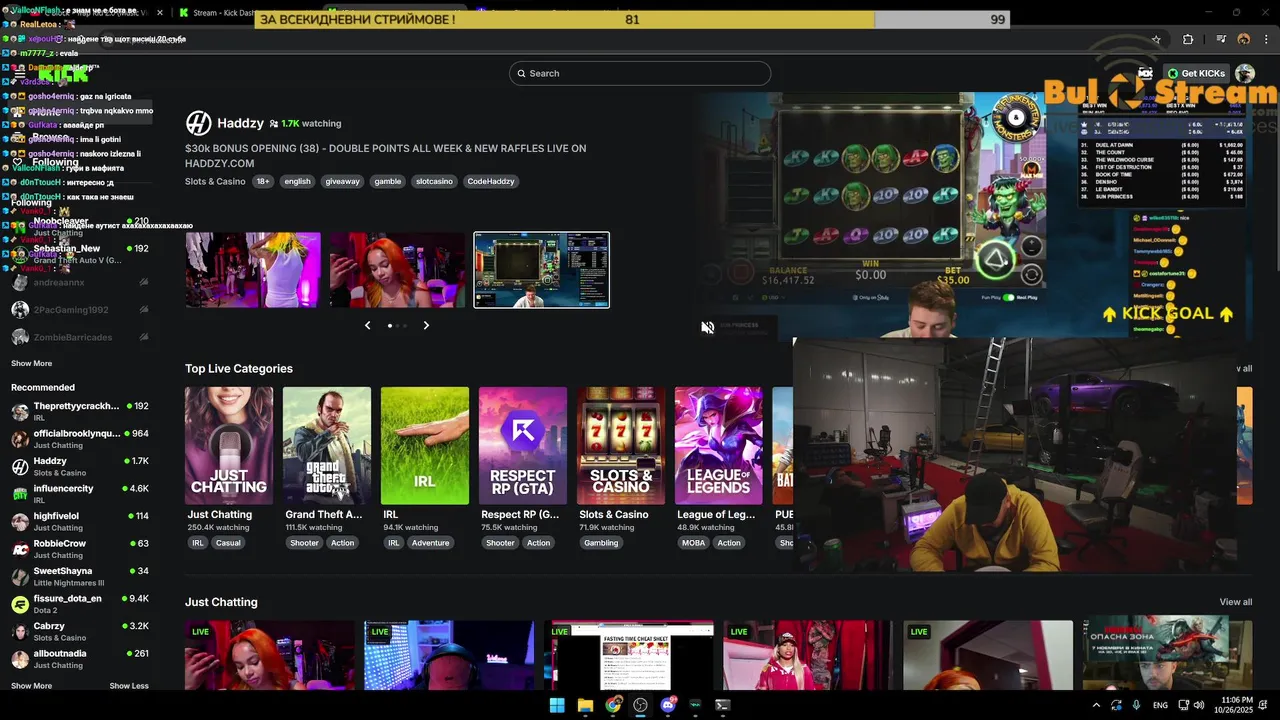Click influencercity's avatar in Recommended

click(20, 494)
